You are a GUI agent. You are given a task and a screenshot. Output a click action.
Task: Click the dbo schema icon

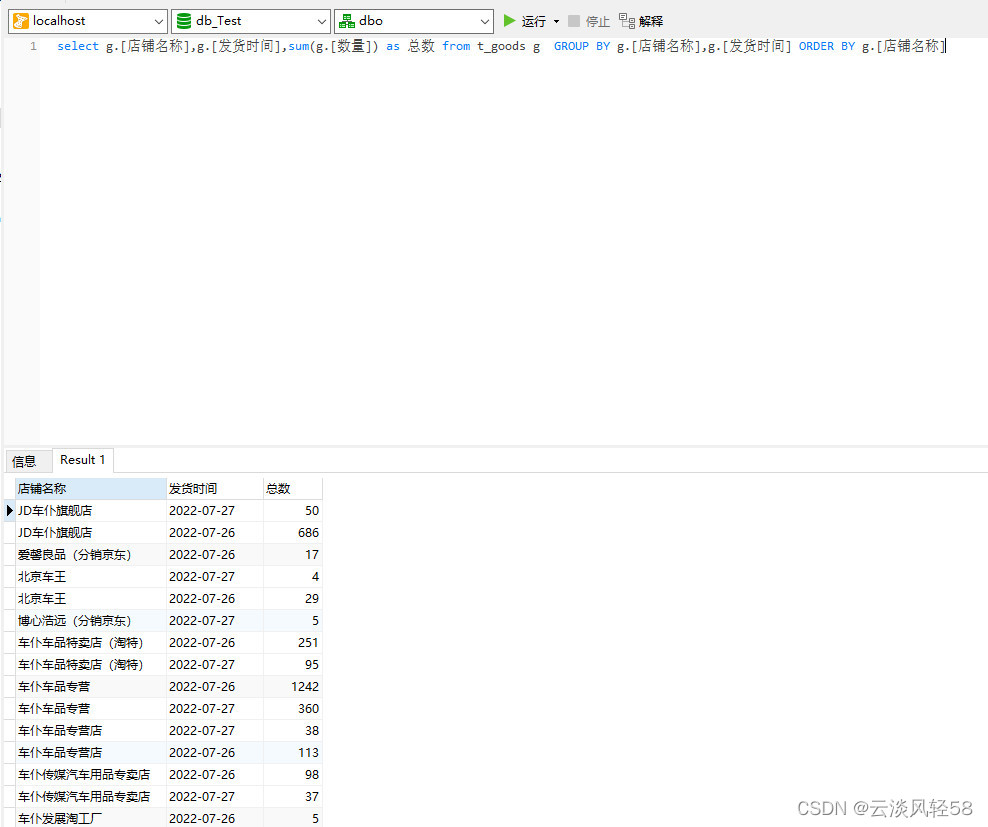(347, 21)
